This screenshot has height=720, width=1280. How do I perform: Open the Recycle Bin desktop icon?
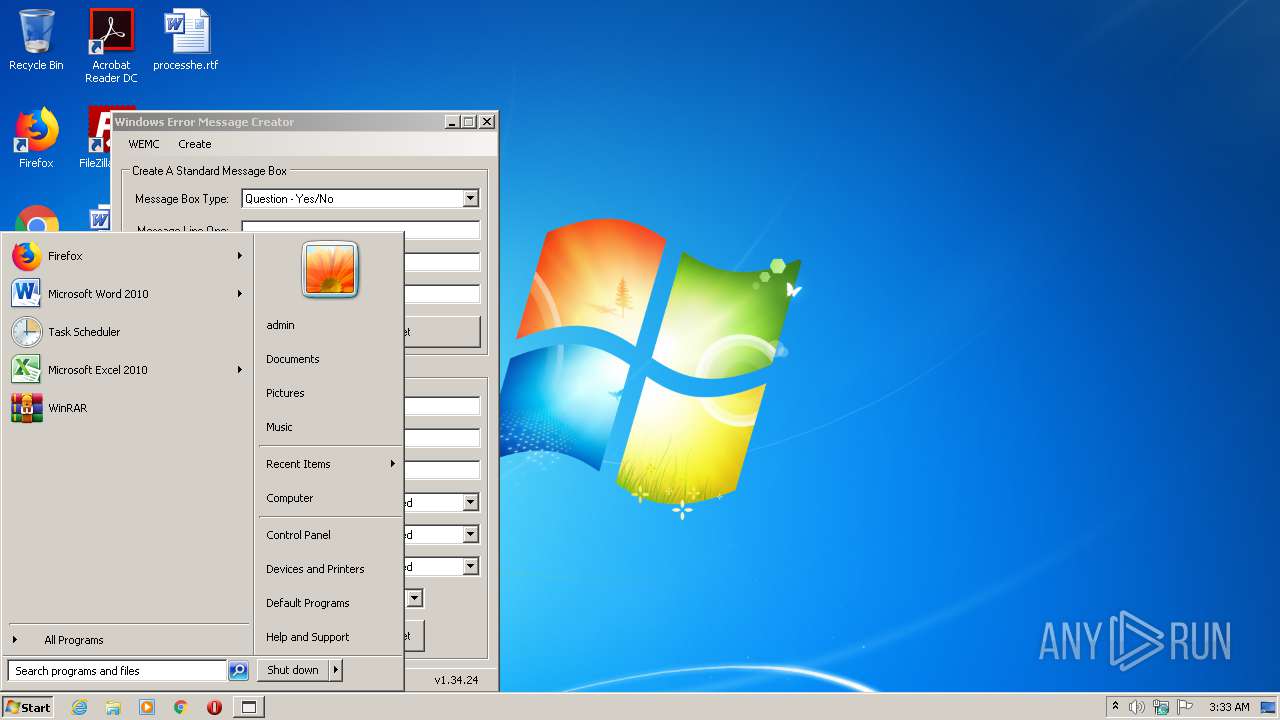[36, 40]
